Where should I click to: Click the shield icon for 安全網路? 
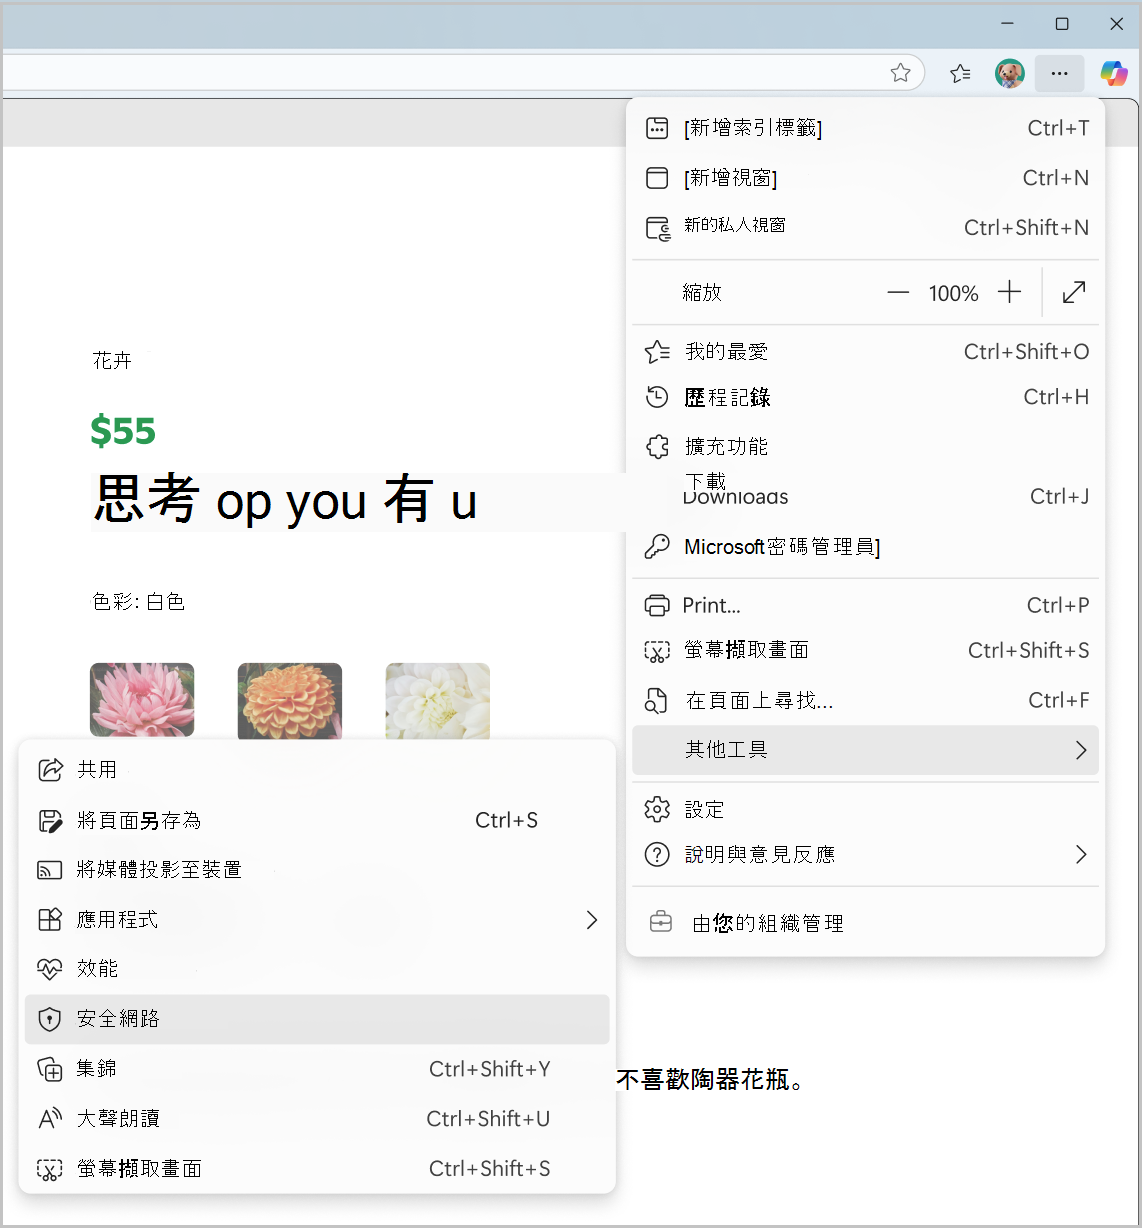pos(49,1019)
